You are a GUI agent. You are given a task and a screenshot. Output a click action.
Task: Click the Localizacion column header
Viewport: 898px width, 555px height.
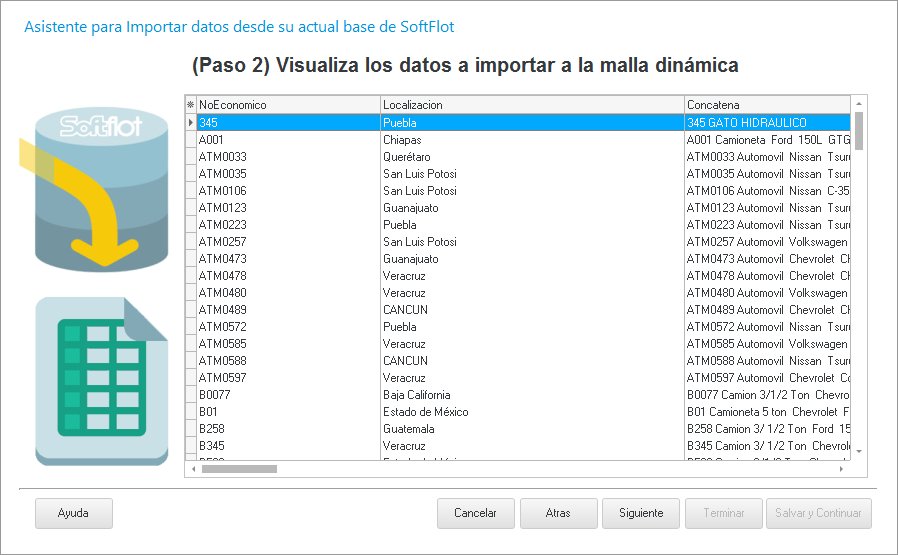(531, 104)
